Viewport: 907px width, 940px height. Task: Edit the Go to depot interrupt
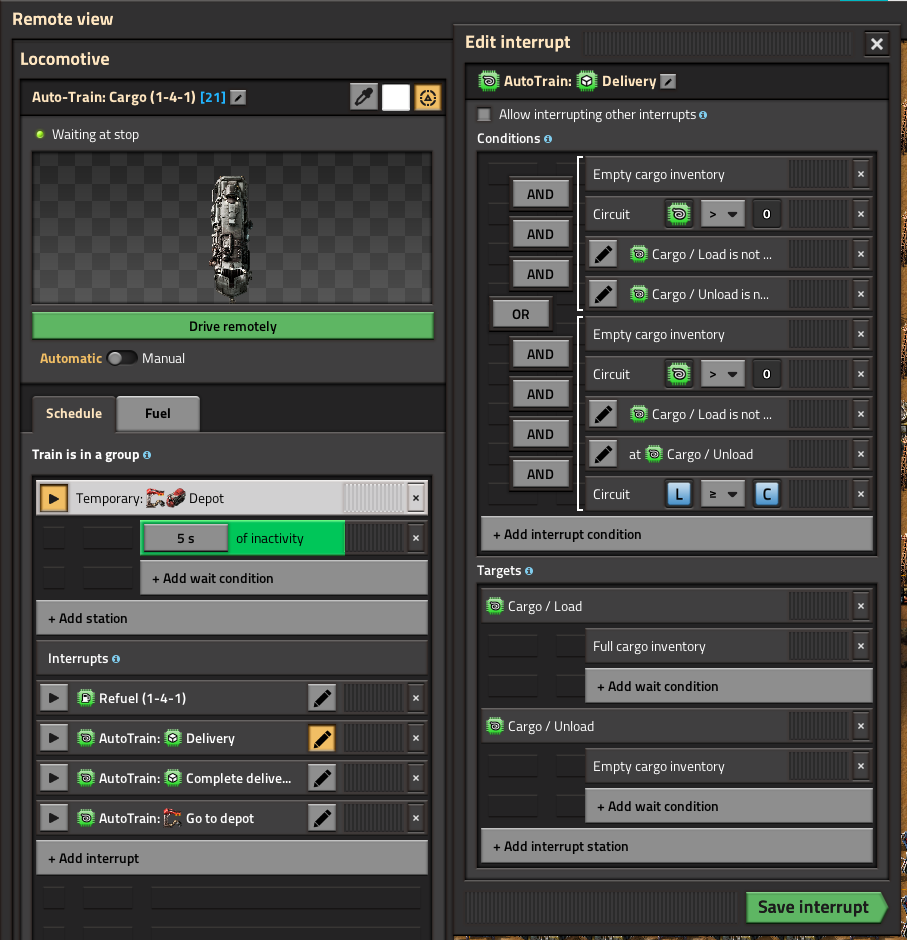[321, 818]
